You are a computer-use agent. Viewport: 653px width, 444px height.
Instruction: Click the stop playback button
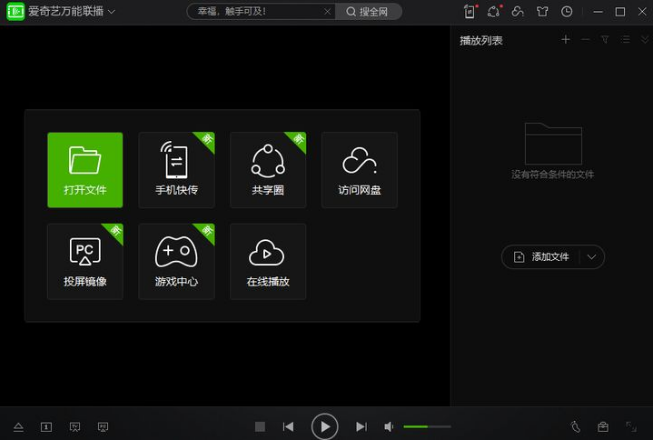tap(260, 427)
